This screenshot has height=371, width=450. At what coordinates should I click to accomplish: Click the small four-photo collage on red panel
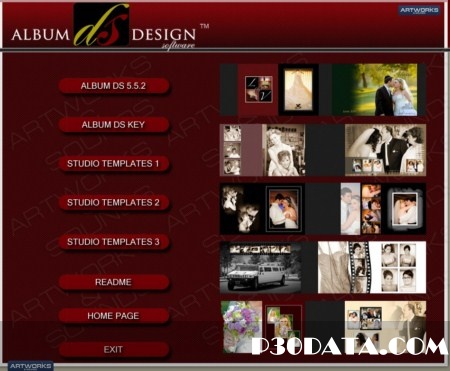pyautogui.click(x=259, y=89)
